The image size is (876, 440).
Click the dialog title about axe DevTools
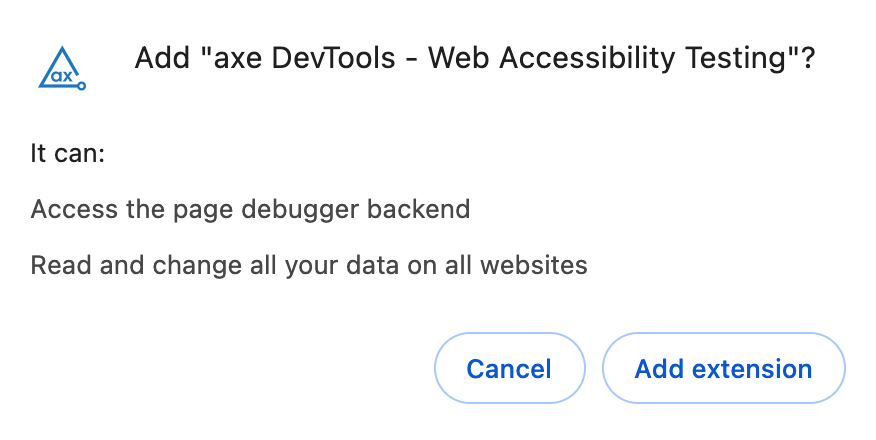[x=475, y=58]
